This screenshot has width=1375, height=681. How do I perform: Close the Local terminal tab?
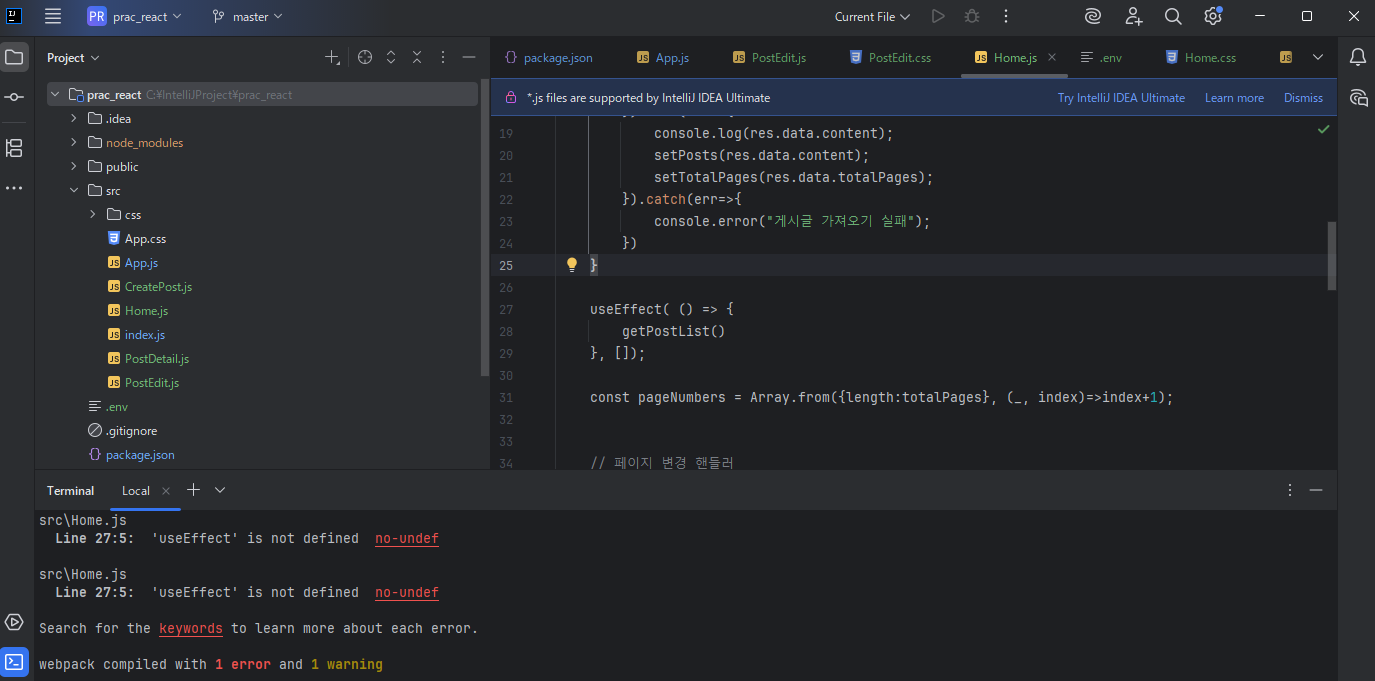point(166,491)
